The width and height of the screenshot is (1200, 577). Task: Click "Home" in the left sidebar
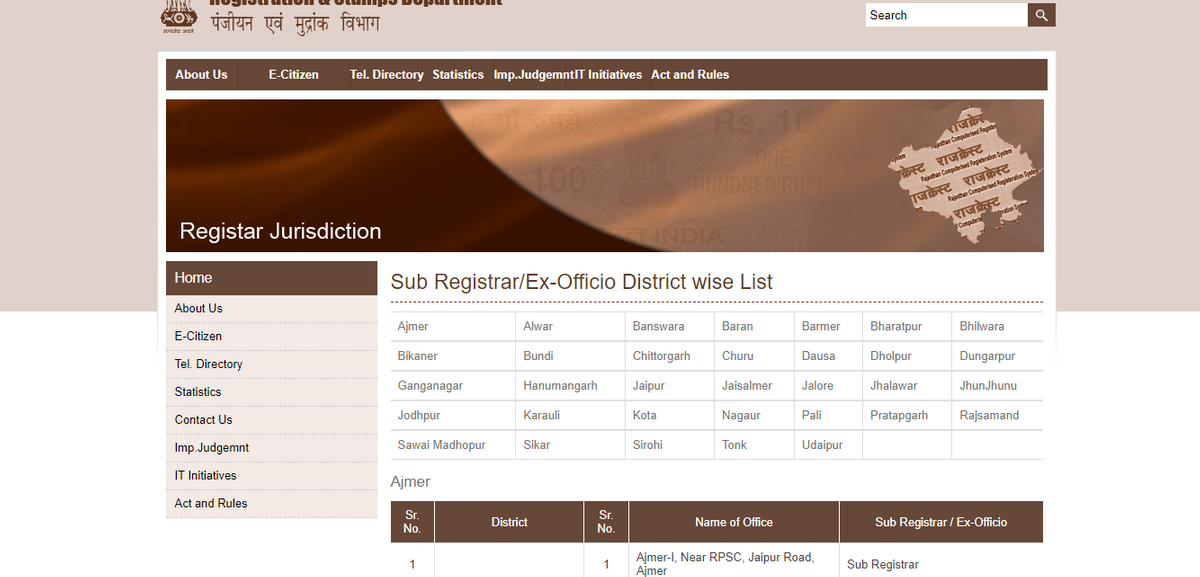[193, 278]
